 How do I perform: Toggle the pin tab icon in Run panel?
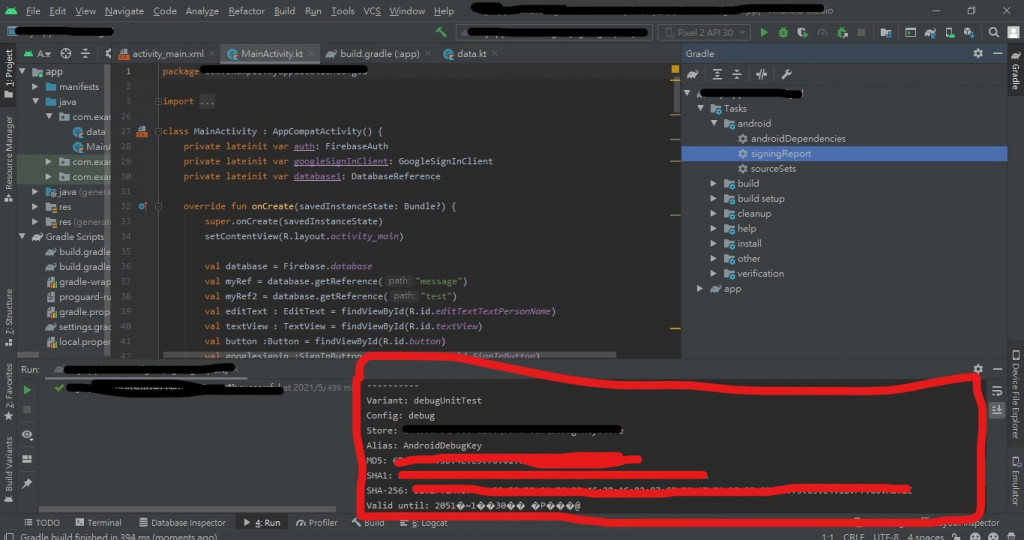27,484
